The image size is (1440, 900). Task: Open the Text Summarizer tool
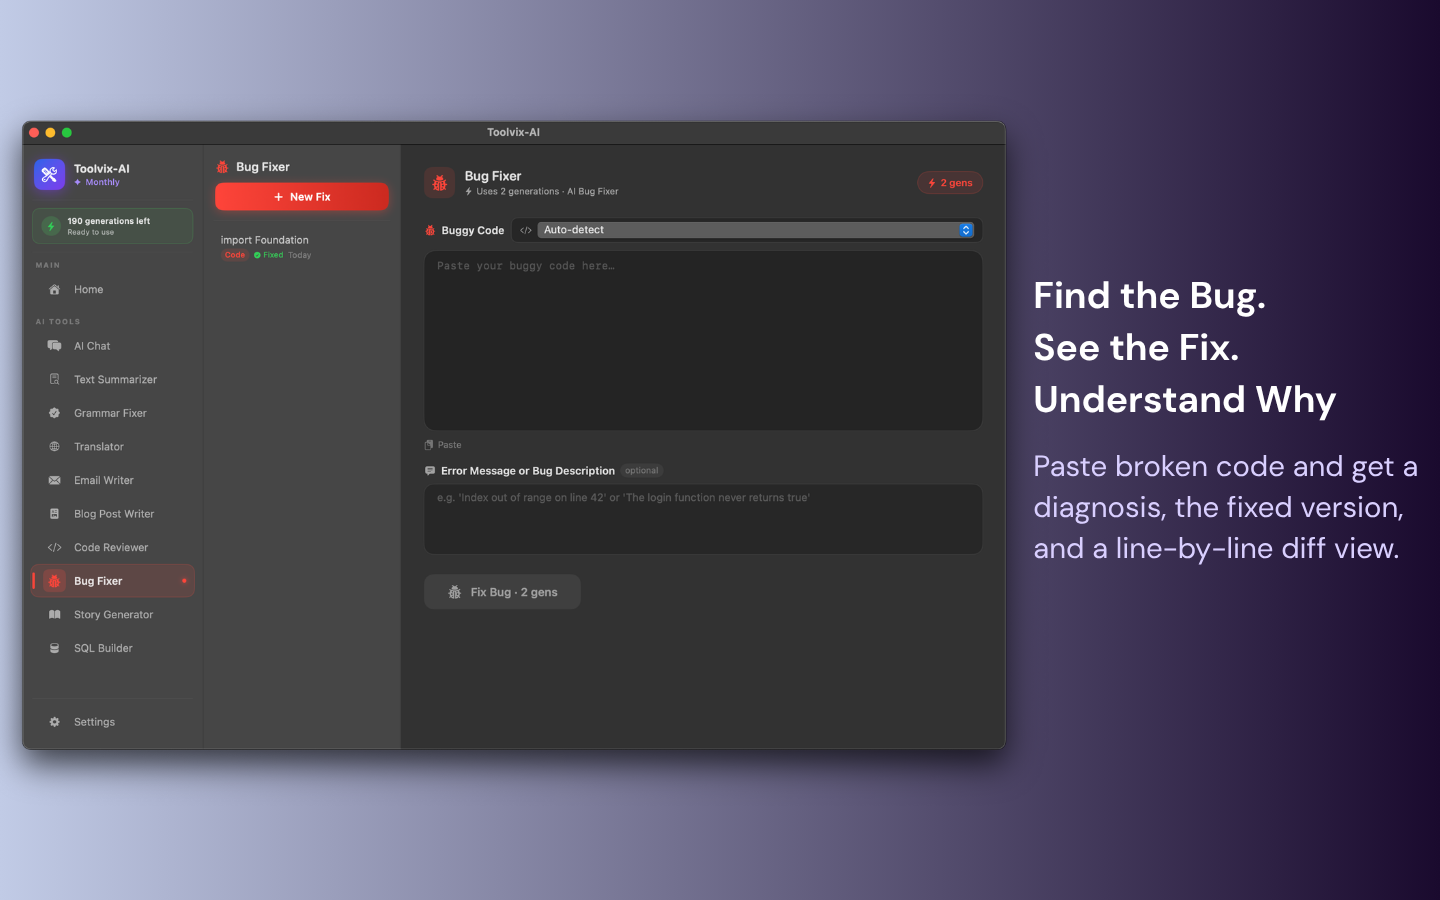pyautogui.click(x=113, y=380)
